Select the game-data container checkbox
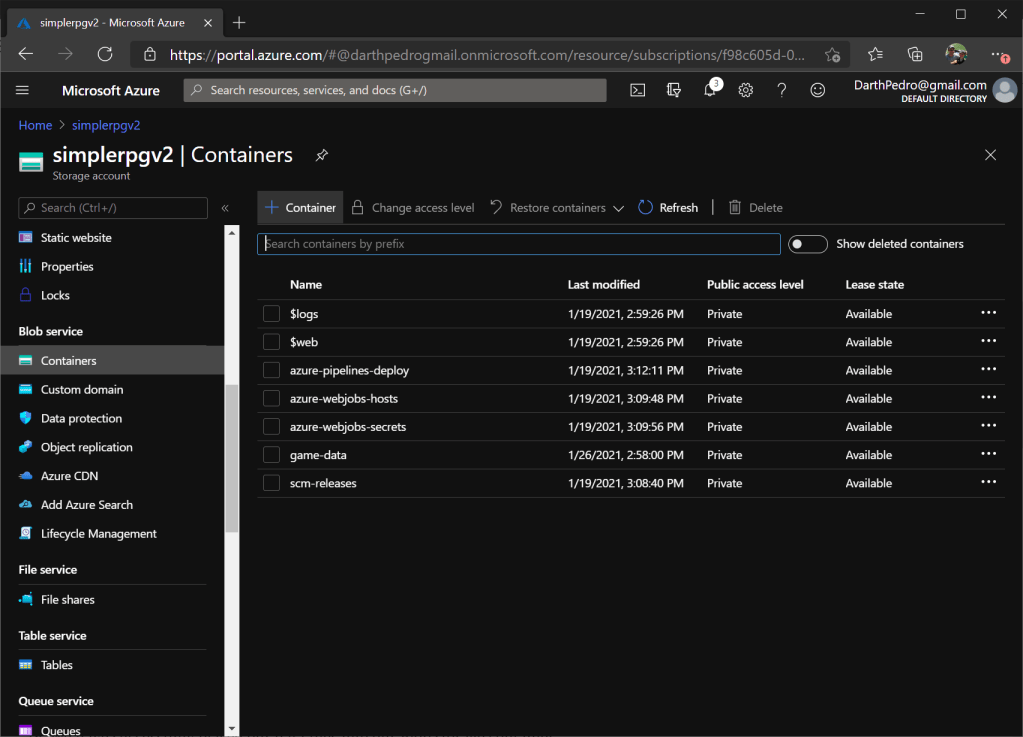1023x737 pixels. pyautogui.click(x=271, y=455)
